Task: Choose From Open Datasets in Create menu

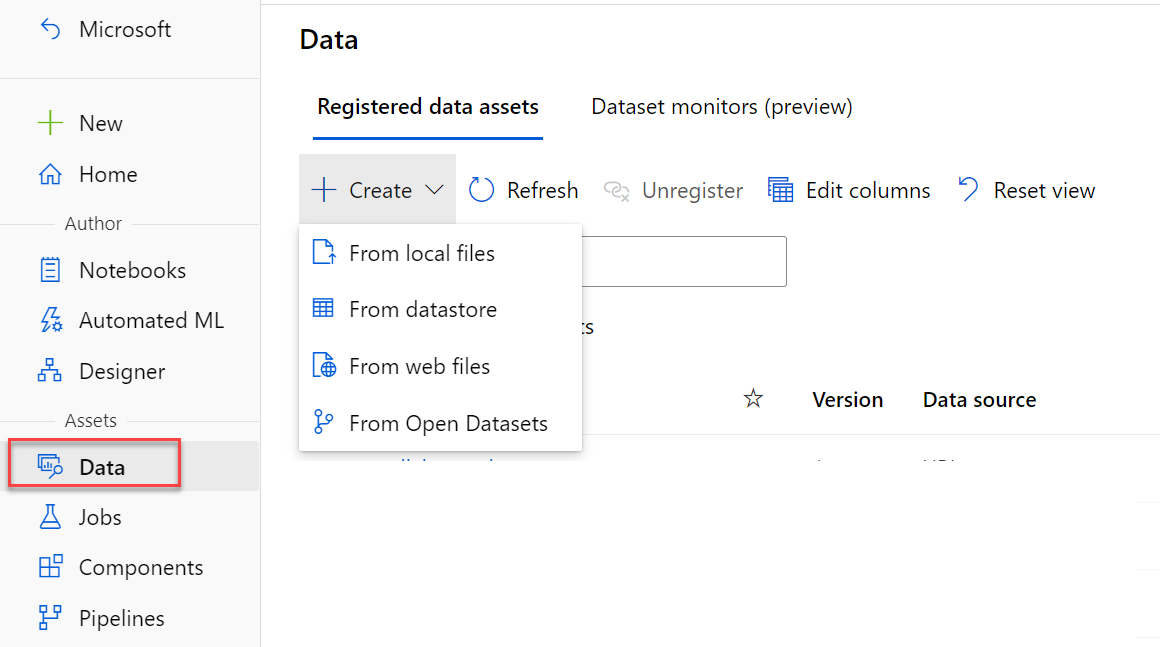Action: click(x=440, y=423)
